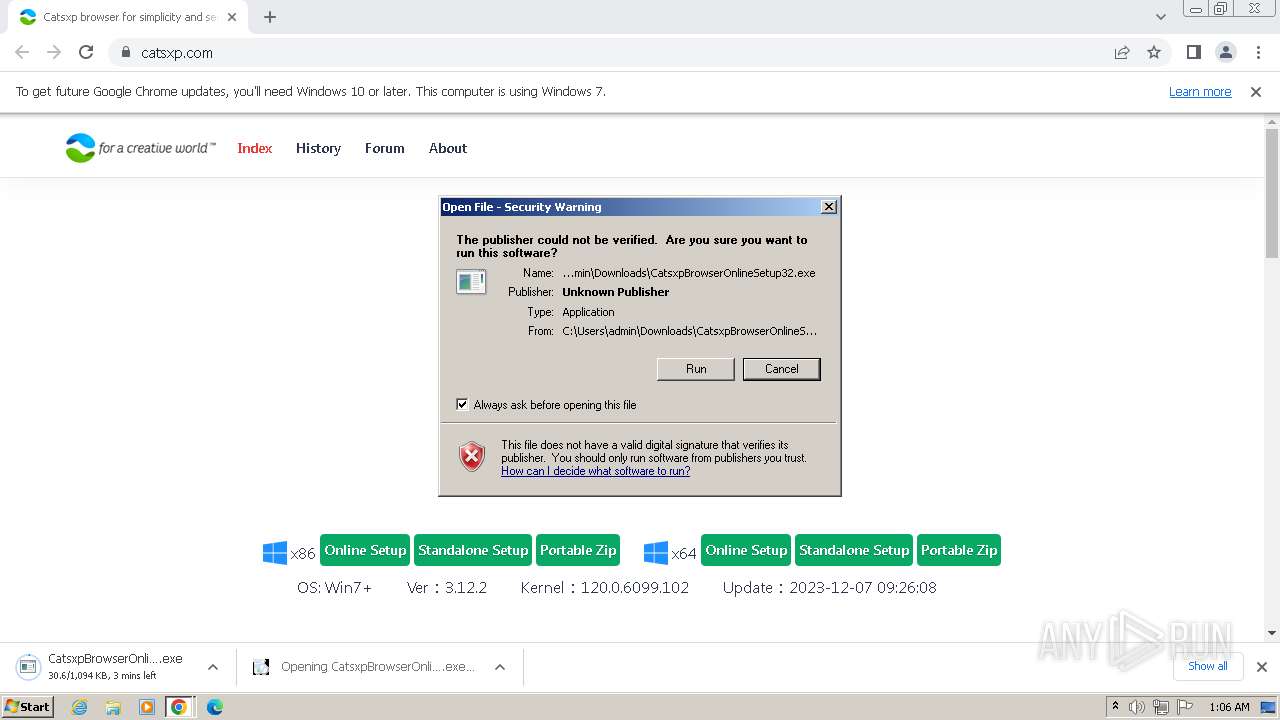Click the Chrome taskbar icon
The image size is (1280, 720).
pyautogui.click(x=179, y=707)
